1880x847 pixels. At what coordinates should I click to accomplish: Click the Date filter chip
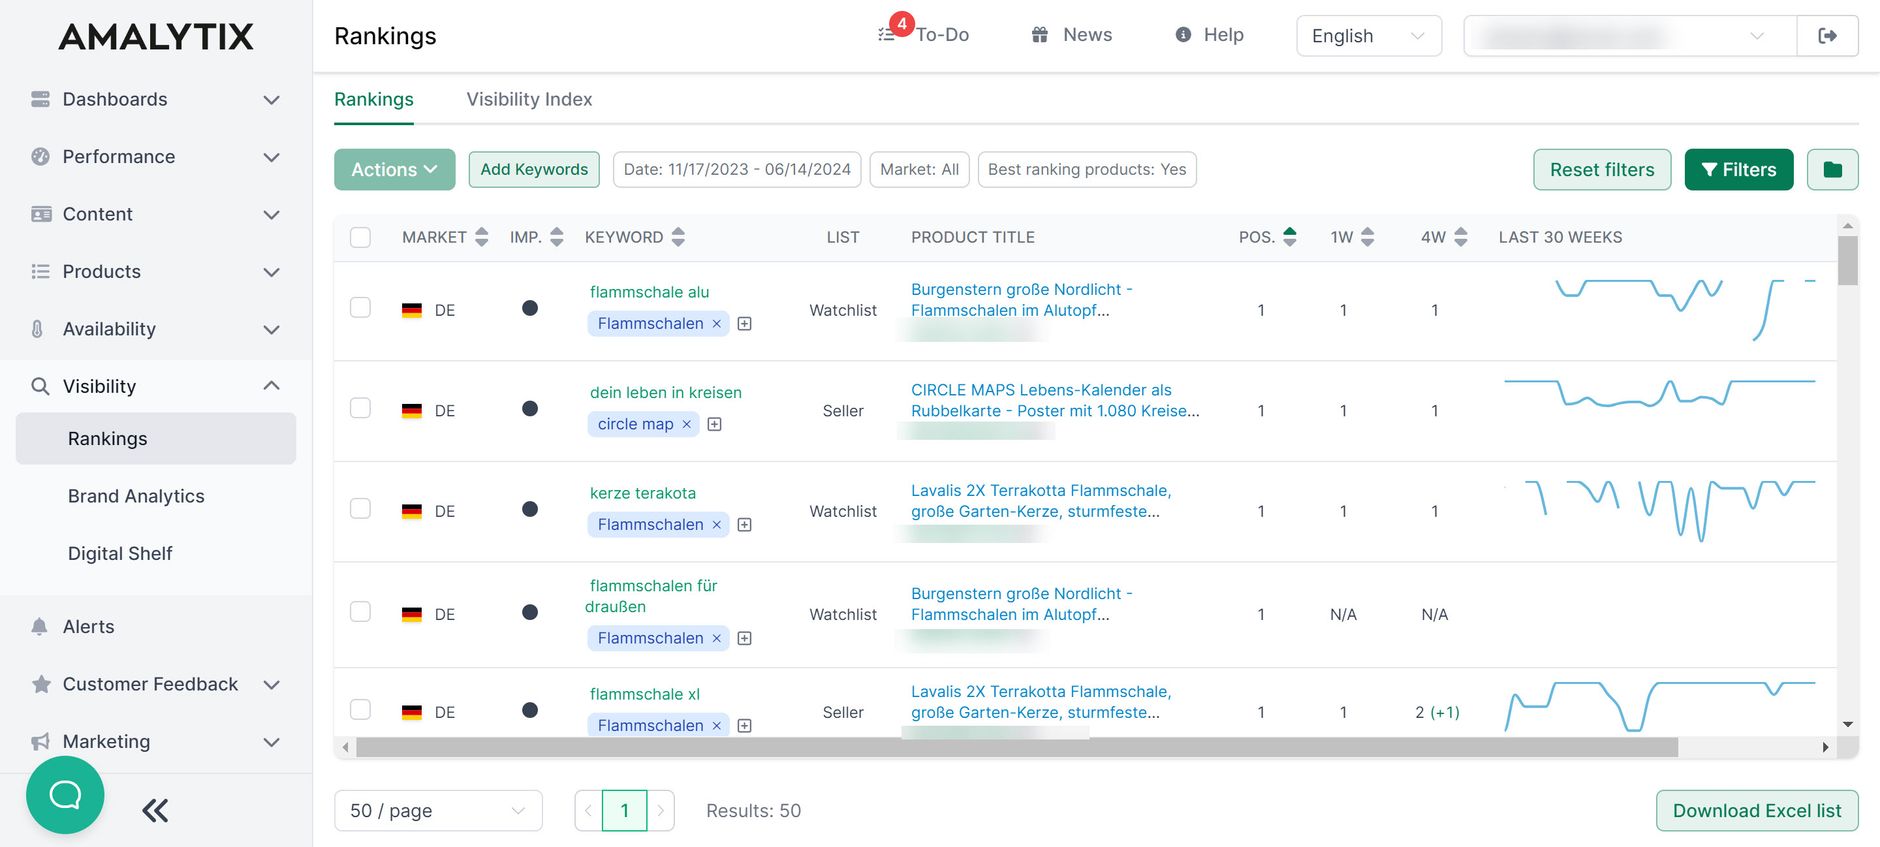coord(737,170)
